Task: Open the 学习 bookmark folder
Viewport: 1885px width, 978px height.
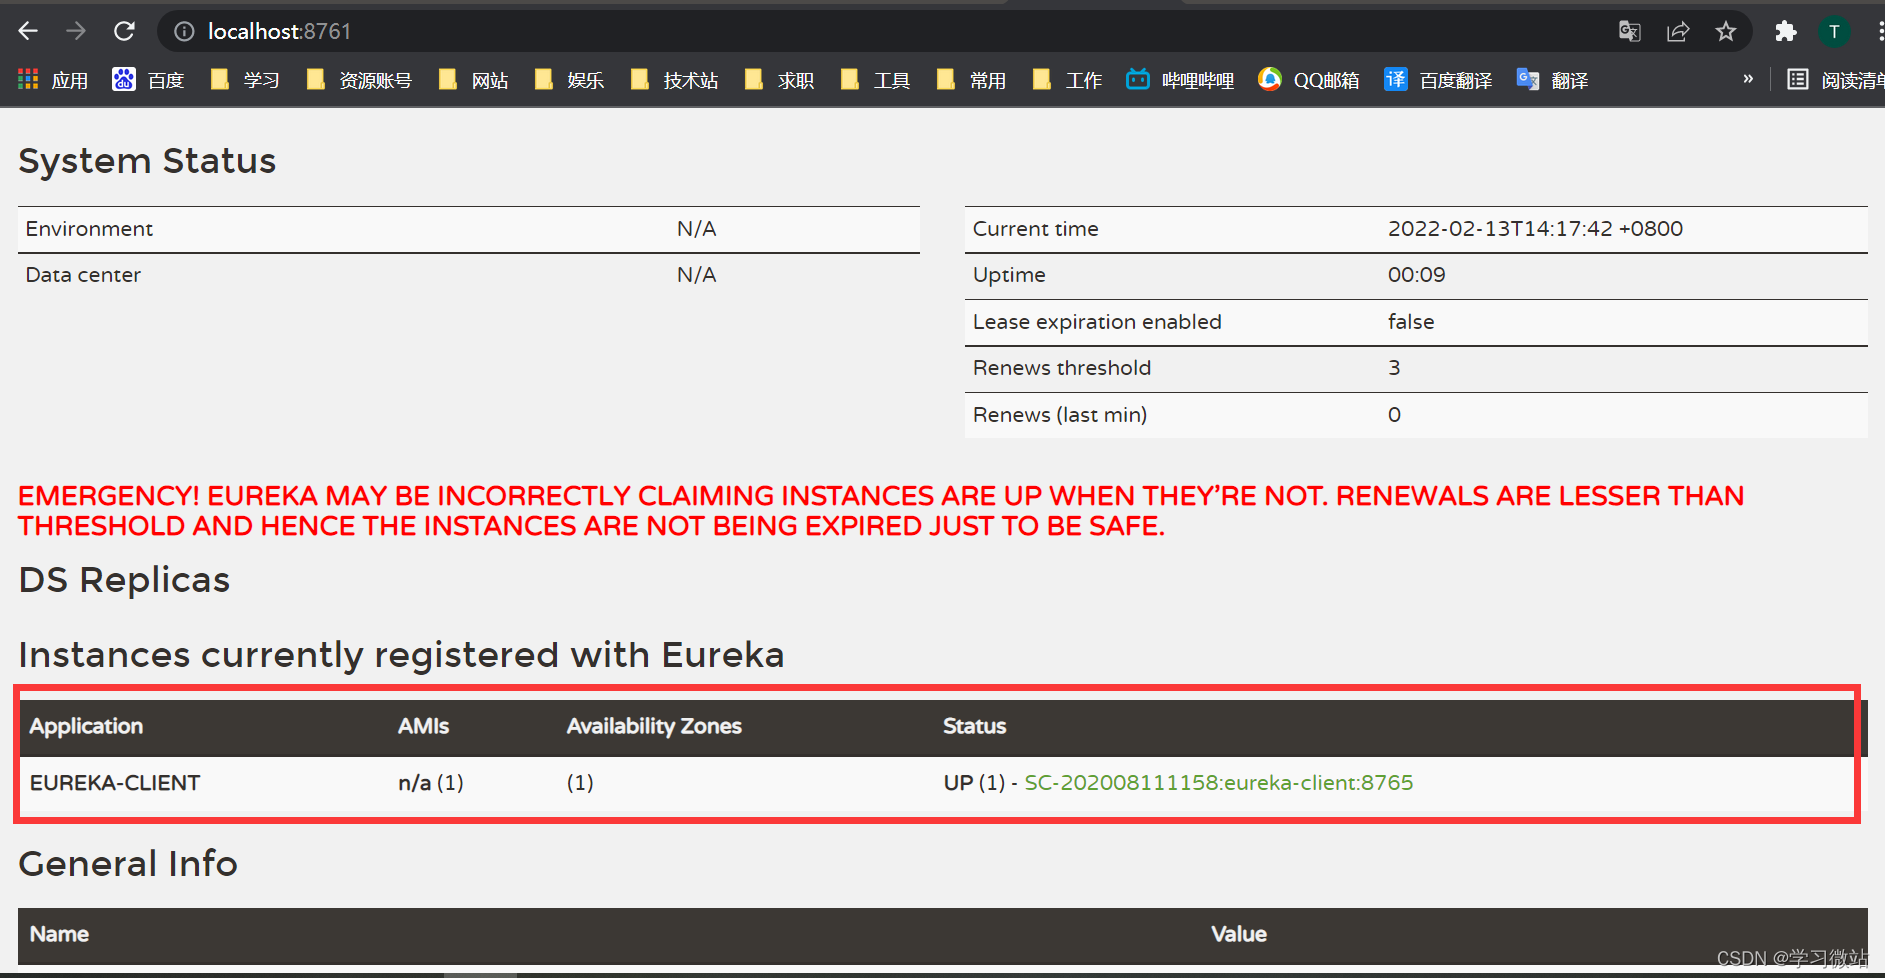Action: (245, 80)
